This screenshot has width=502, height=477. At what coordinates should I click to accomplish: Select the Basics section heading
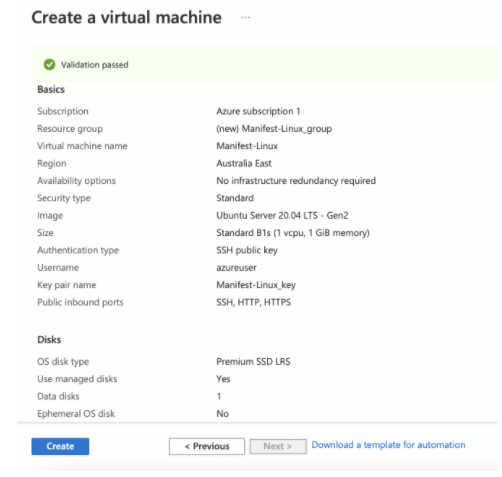pyautogui.click(x=51, y=89)
